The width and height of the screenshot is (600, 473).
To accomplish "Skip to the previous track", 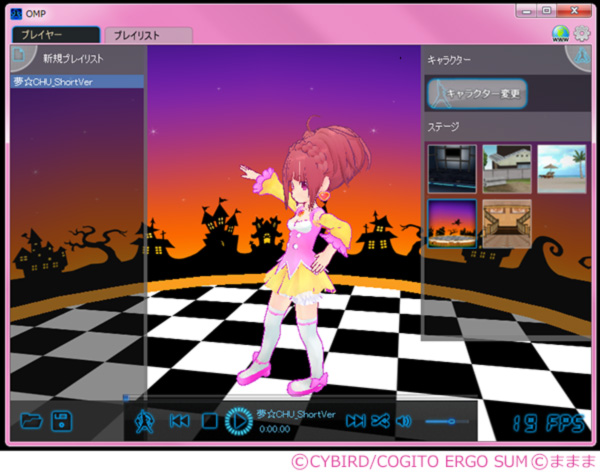I will pyautogui.click(x=180, y=421).
